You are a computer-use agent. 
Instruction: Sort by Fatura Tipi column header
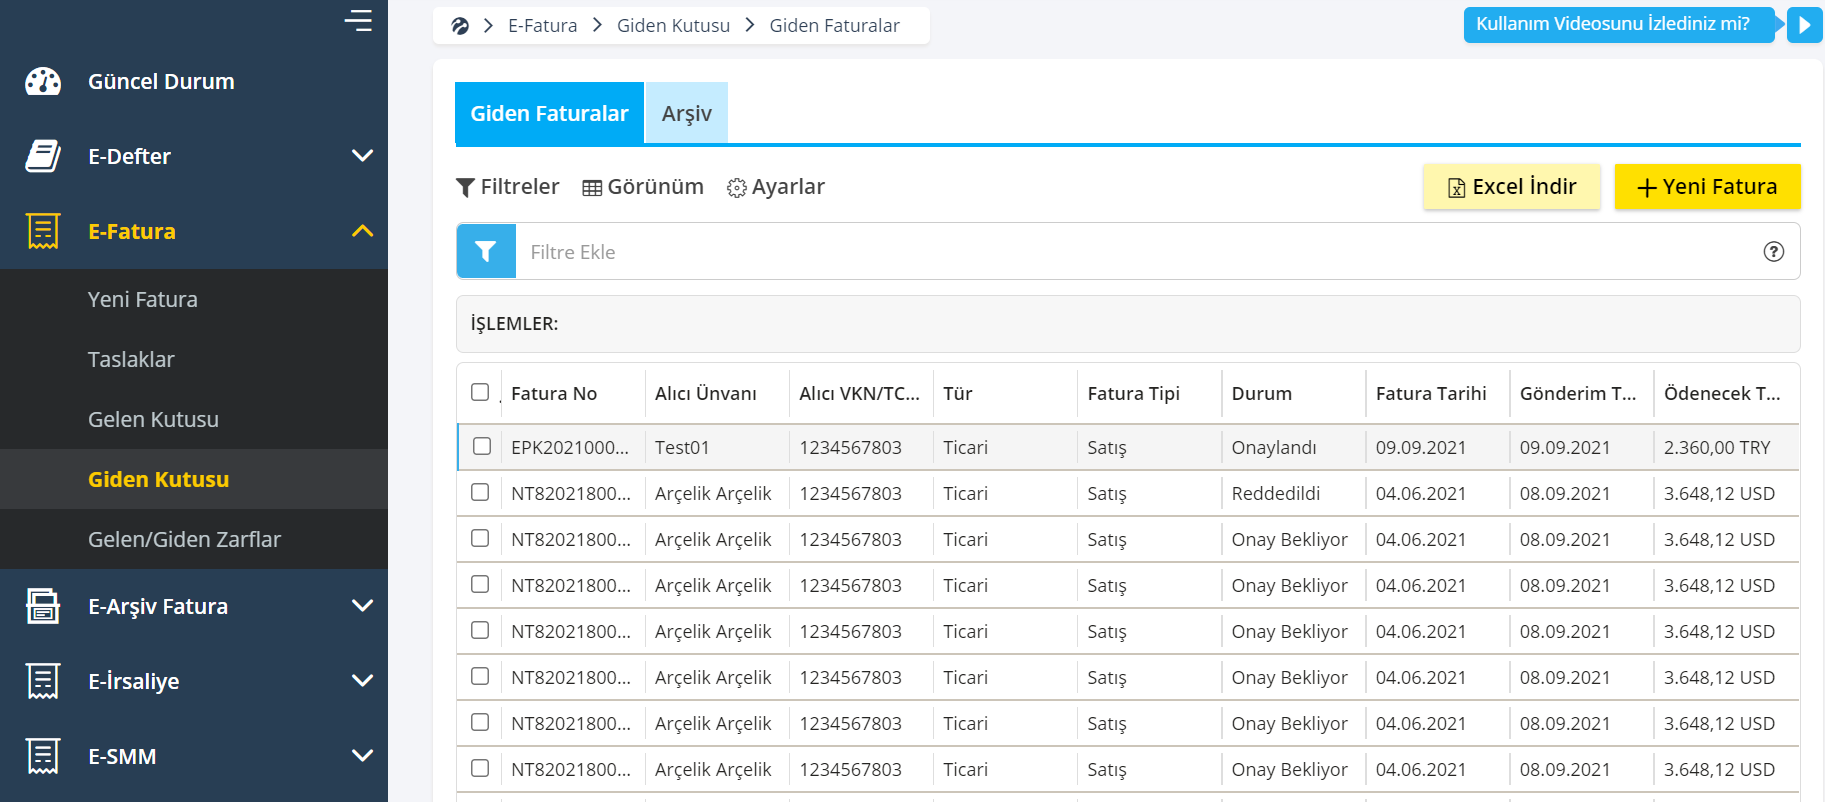click(x=1134, y=393)
